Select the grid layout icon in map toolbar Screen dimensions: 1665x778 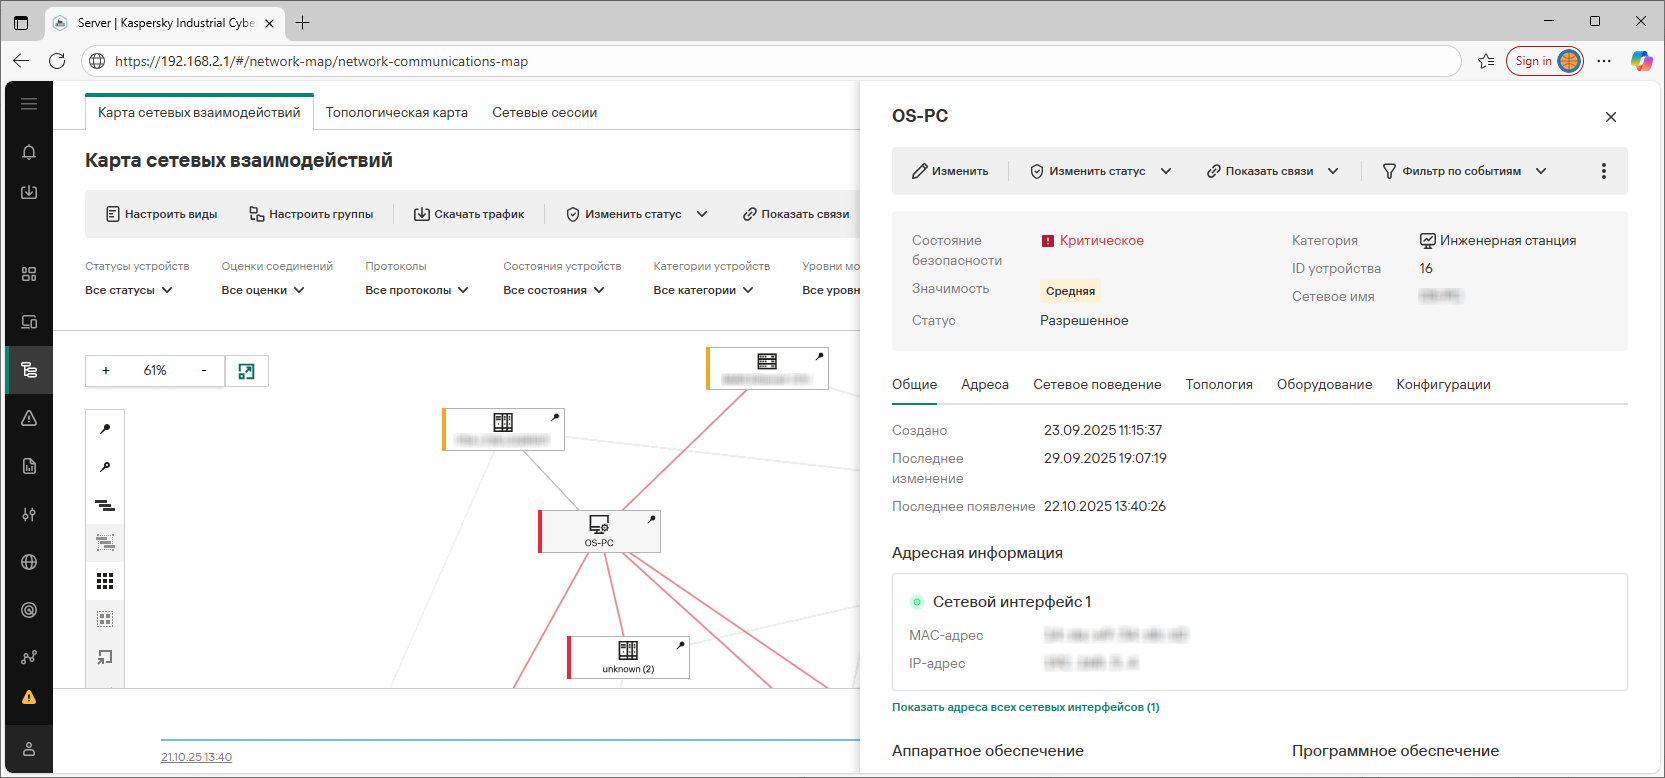105,581
